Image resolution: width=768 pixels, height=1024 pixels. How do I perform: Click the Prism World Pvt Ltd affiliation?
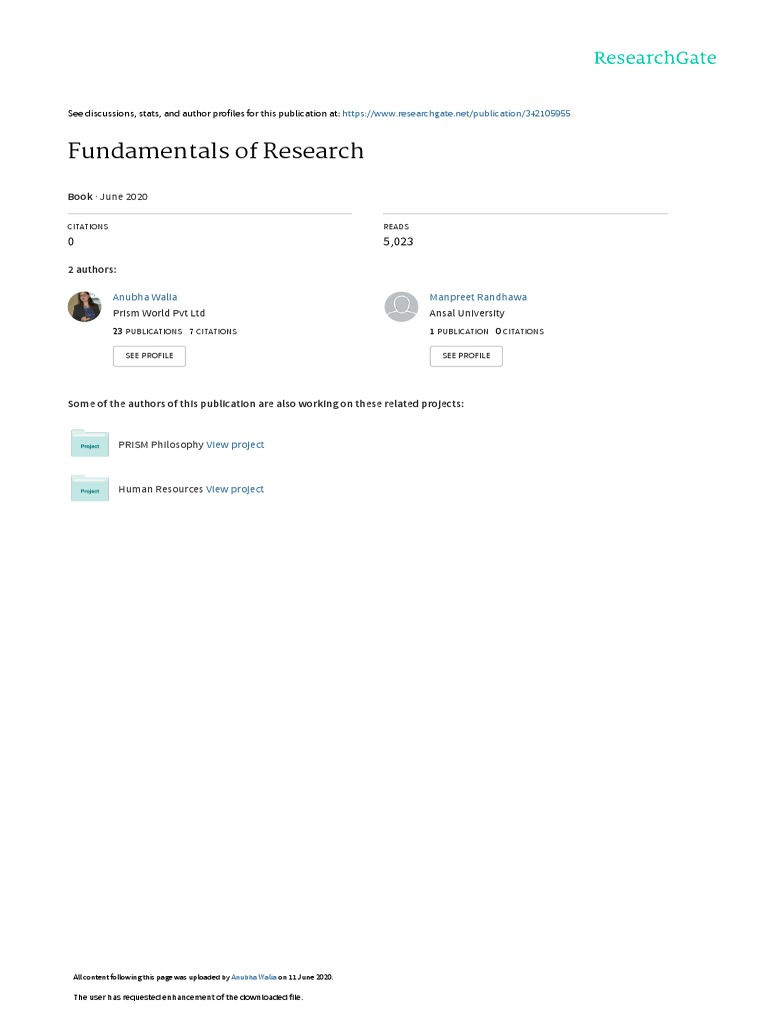point(159,313)
